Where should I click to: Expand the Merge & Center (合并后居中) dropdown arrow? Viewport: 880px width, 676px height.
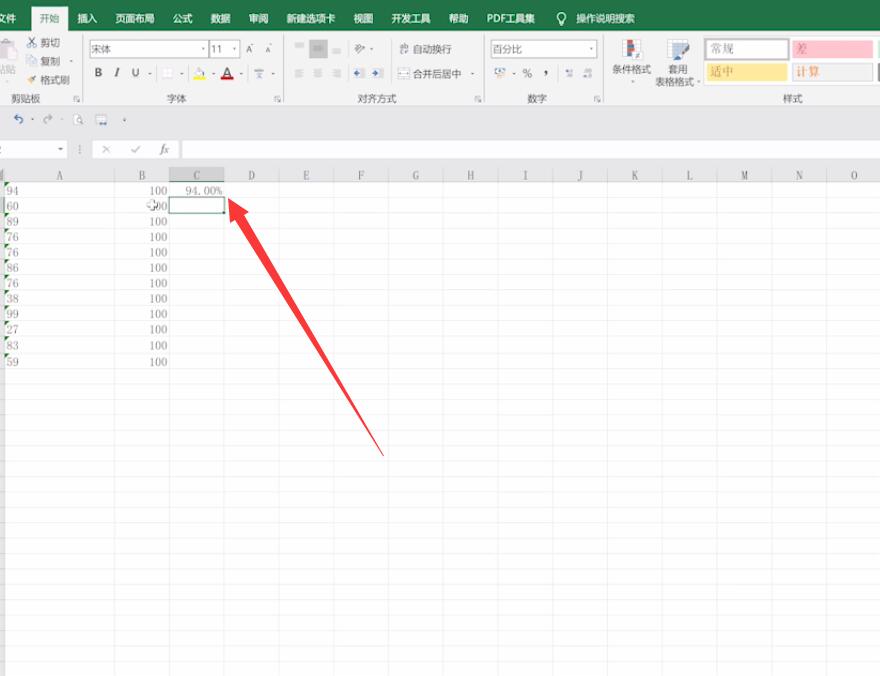pyautogui.click(x=473, y=73)
